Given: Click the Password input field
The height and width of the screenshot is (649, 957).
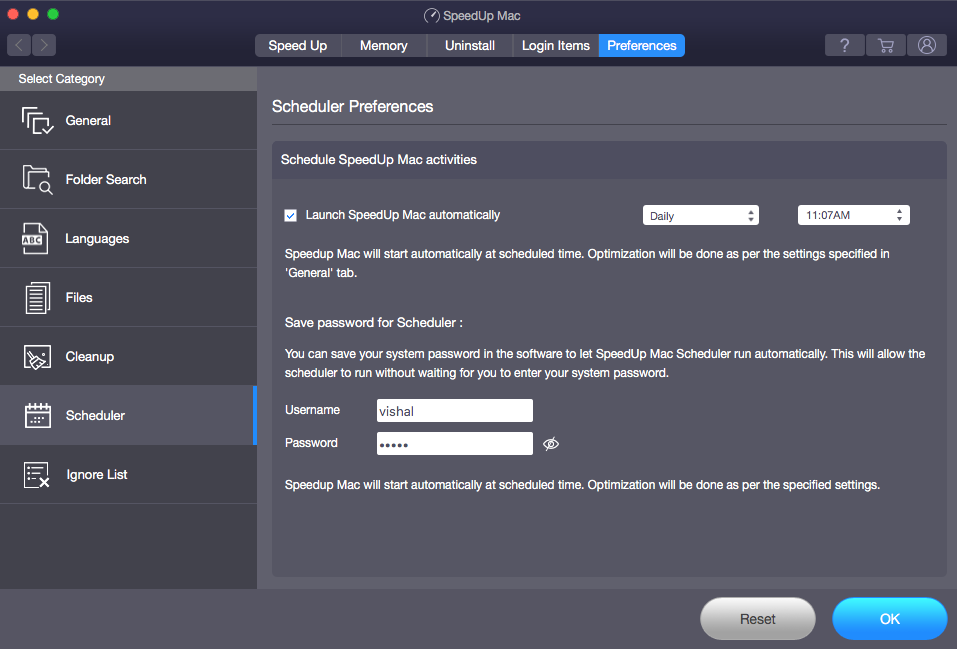Looking at the screenshot, I should click(455, 444).
